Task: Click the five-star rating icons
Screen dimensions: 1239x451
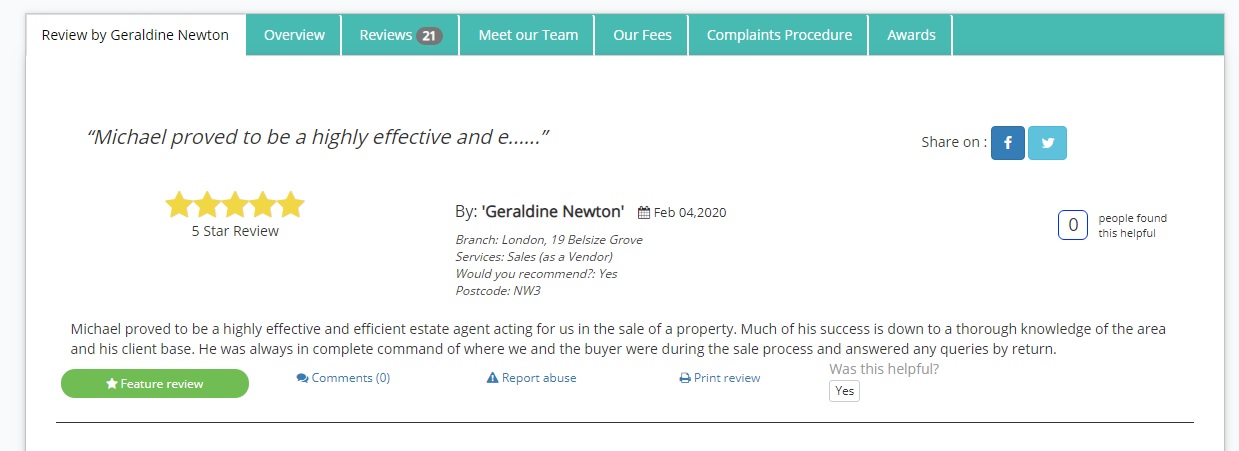Action: (x=235, y=205)
